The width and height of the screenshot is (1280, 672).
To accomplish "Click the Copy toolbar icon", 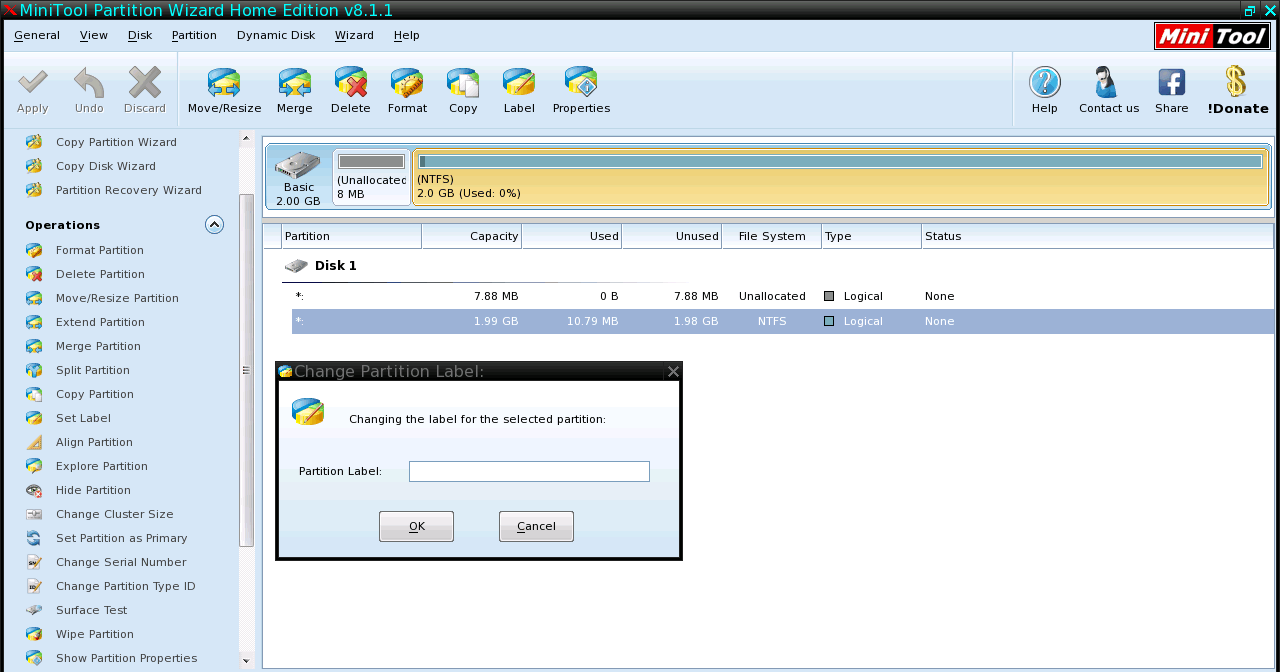I will 463,84.
